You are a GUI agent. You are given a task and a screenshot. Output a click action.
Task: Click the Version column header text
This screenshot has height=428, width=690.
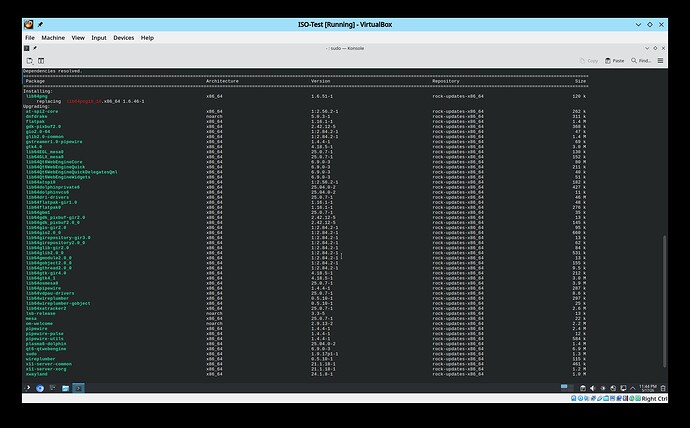(x=320, y=81)
